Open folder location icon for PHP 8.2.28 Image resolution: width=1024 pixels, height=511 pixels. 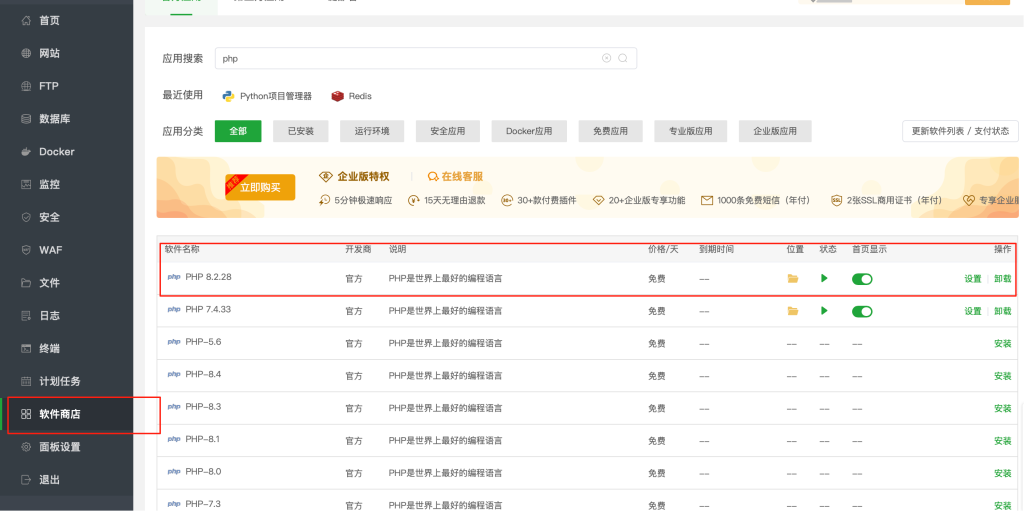coord(793,279)
